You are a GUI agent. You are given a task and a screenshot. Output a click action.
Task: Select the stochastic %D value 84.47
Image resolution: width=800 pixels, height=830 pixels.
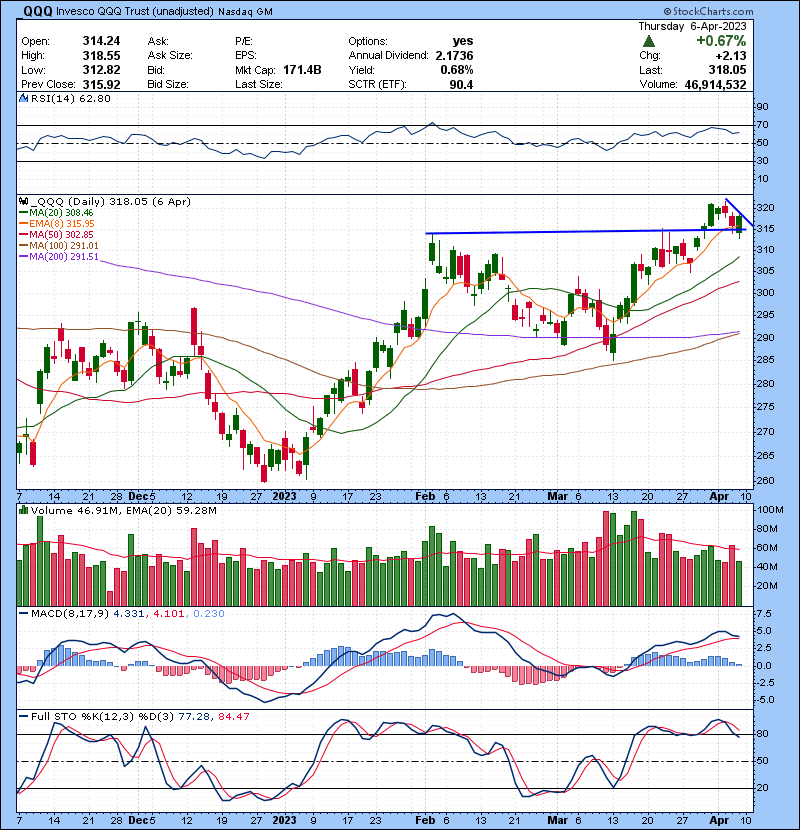pyautogui.click(x=233, y=716)
